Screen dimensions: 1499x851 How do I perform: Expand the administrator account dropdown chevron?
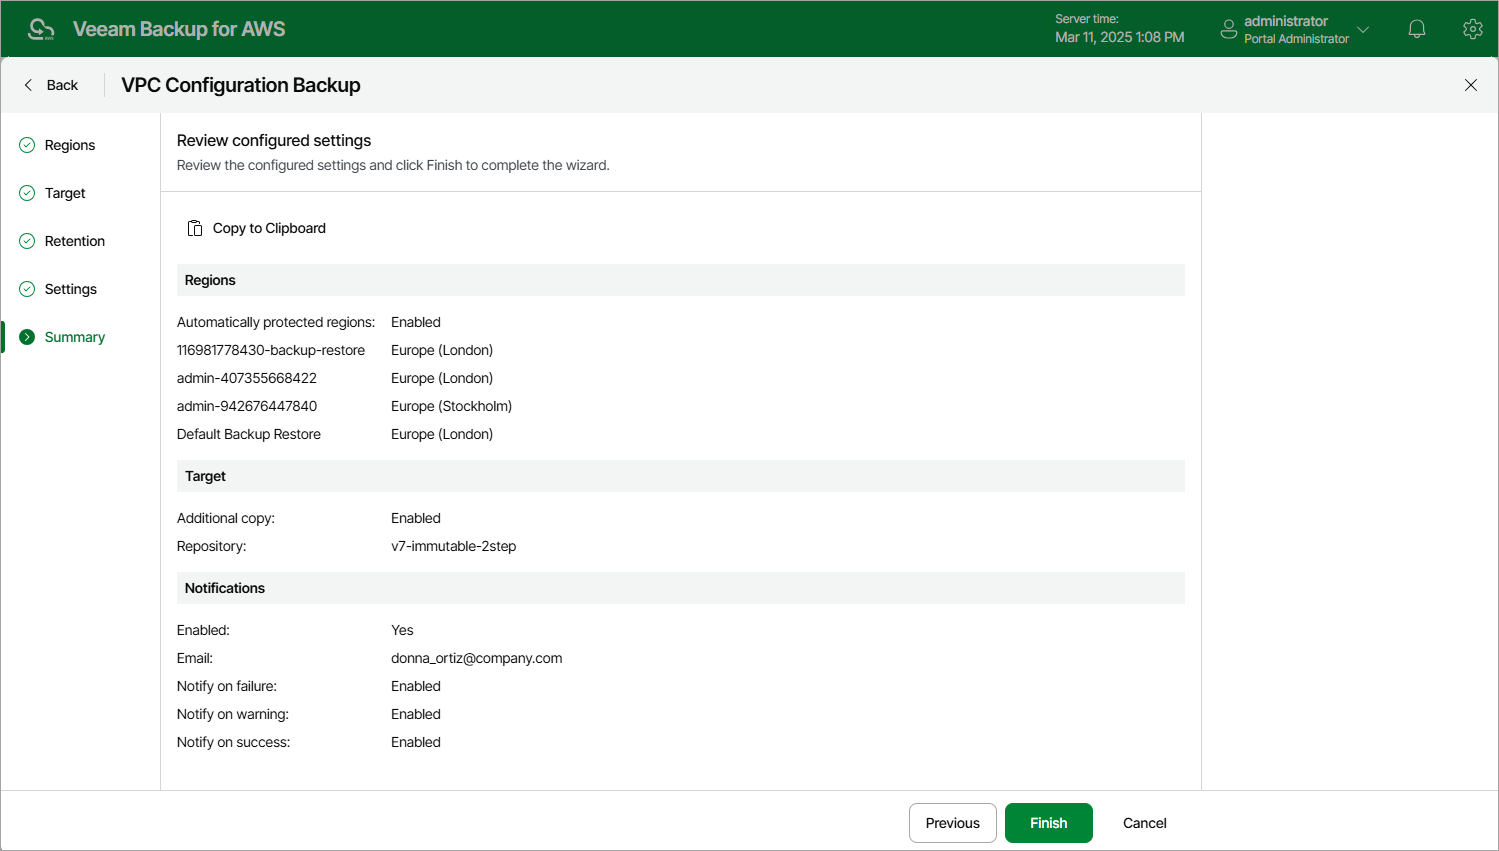point(1363,29)
